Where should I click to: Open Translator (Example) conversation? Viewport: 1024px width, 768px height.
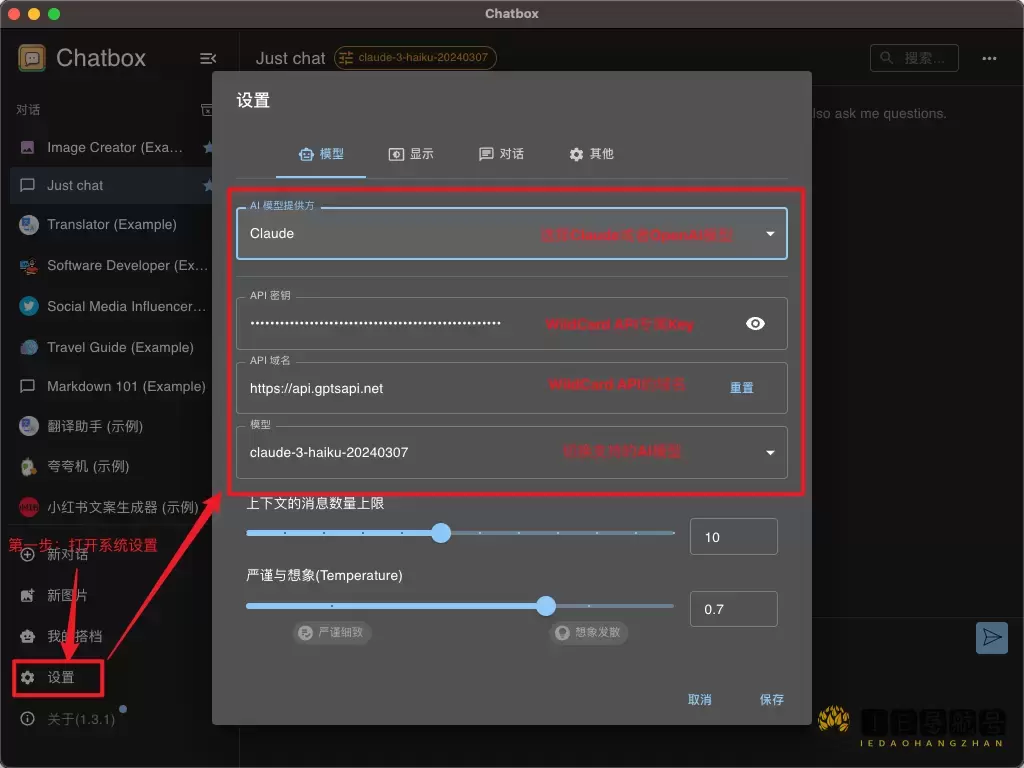[x=111, y=225]
